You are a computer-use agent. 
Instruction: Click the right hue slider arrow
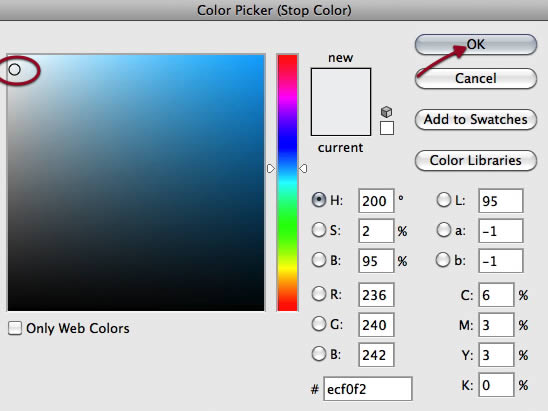click(303, 169)
